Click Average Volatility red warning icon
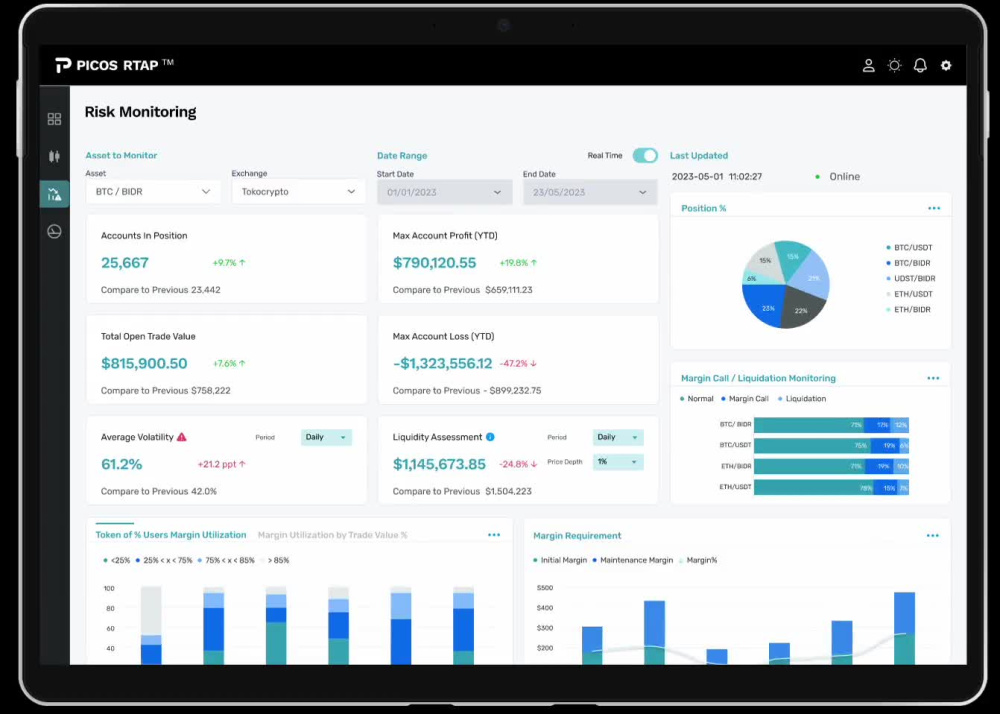Screen dimensions: 1000x714 (x=182, y=437)
